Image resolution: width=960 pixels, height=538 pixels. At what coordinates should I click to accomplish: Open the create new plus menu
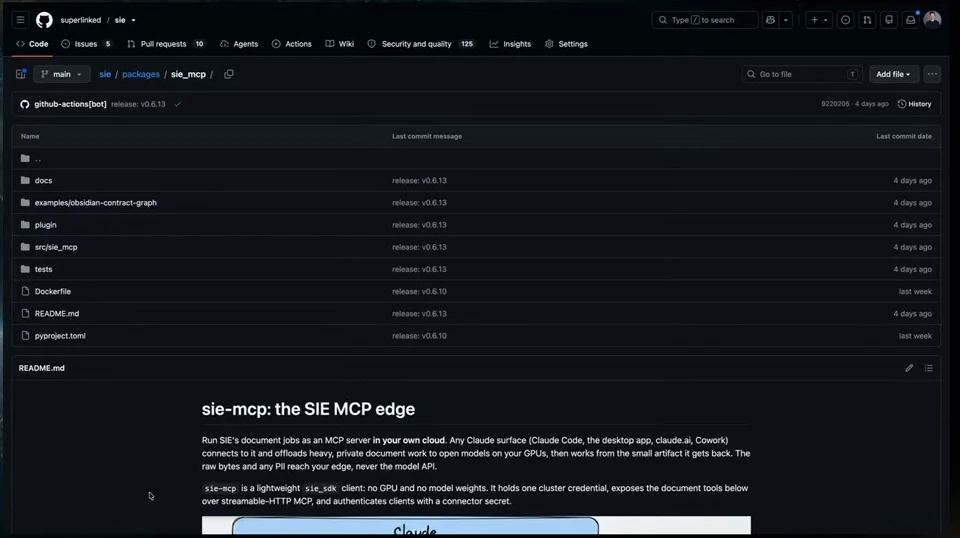pos(819,20)
